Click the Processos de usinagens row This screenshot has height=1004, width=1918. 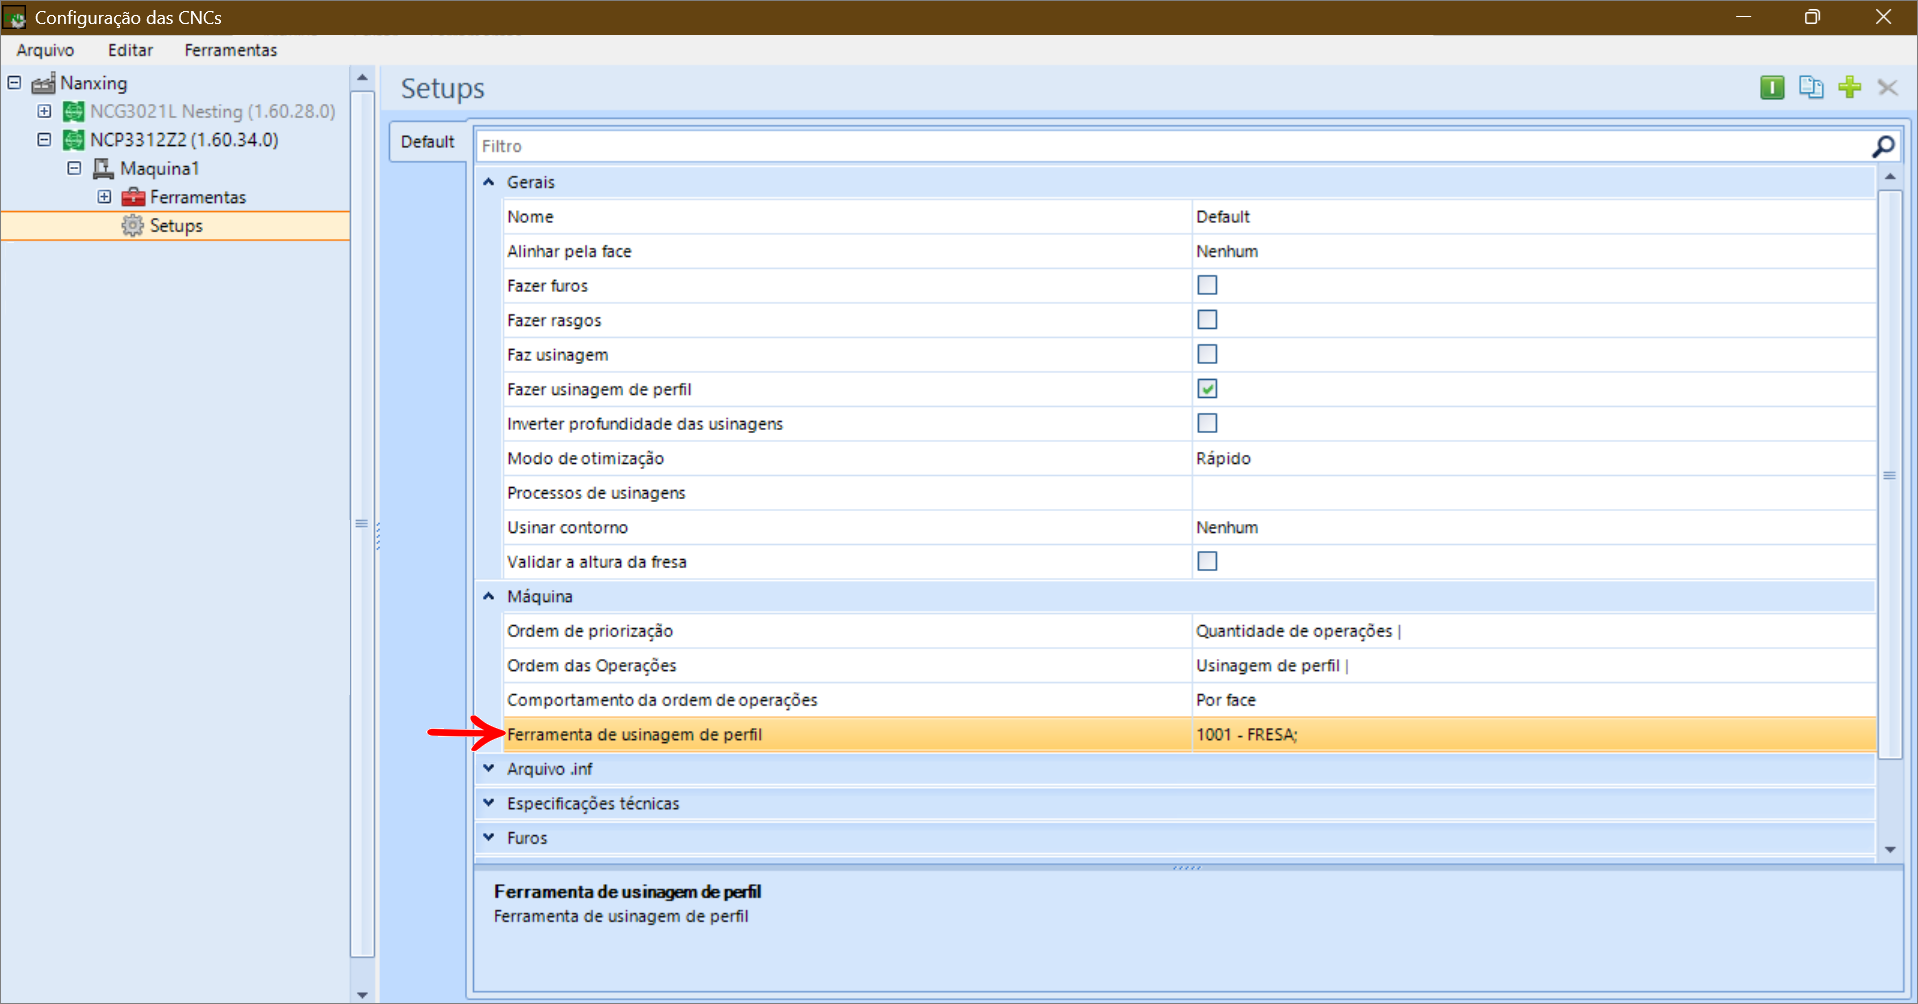pyautogui.click(x=1189, y=493)
